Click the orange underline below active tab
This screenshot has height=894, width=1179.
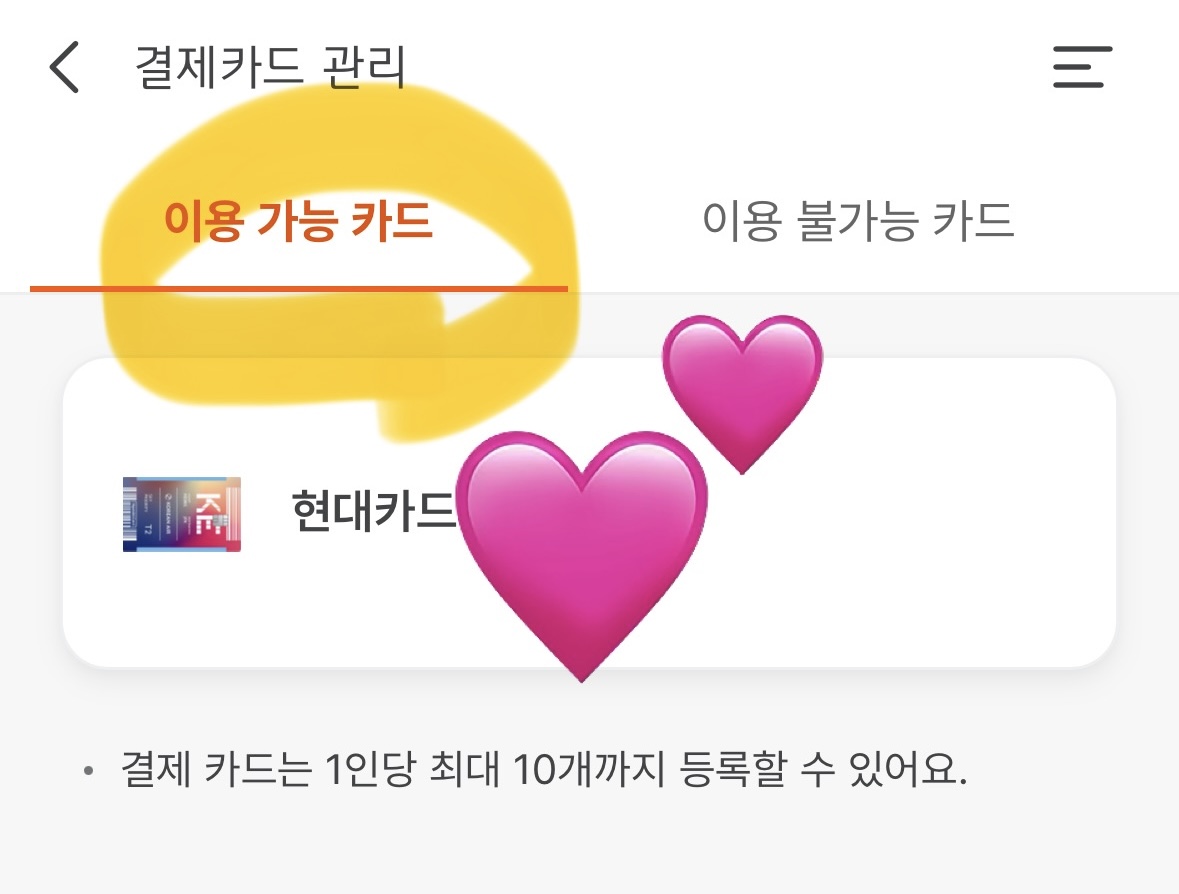(x=299, y=289)
